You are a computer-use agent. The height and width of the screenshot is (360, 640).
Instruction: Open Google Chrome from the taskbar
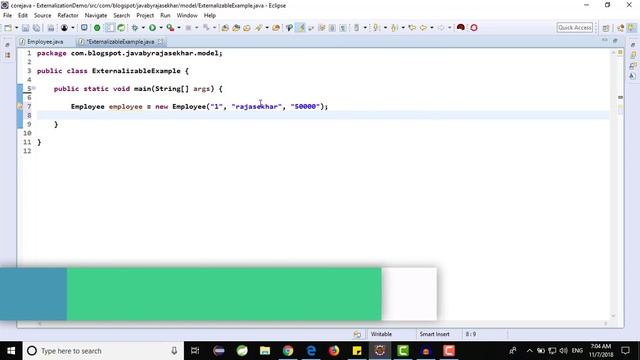click(288, 351)
